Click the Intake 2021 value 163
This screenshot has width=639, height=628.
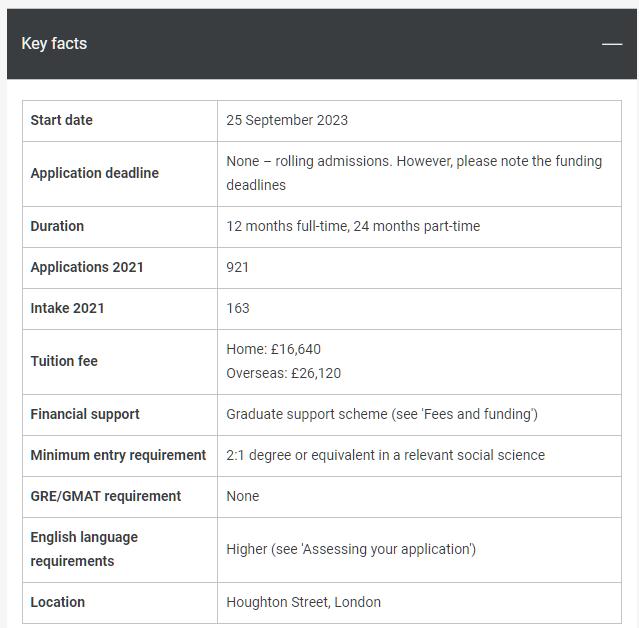pyautogui.click(x=238, y=308)
